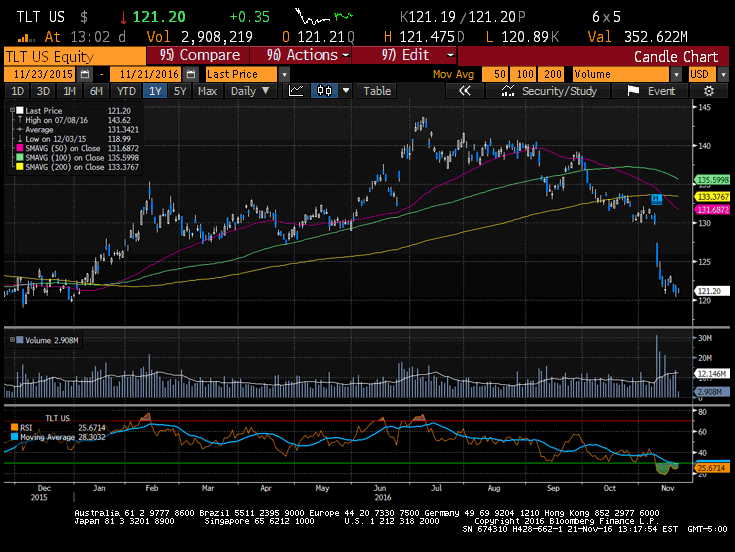Viewport: 735px width, 552px height.
Task: Click the High on 07/08/16 legend row
Action: [74, 120]
